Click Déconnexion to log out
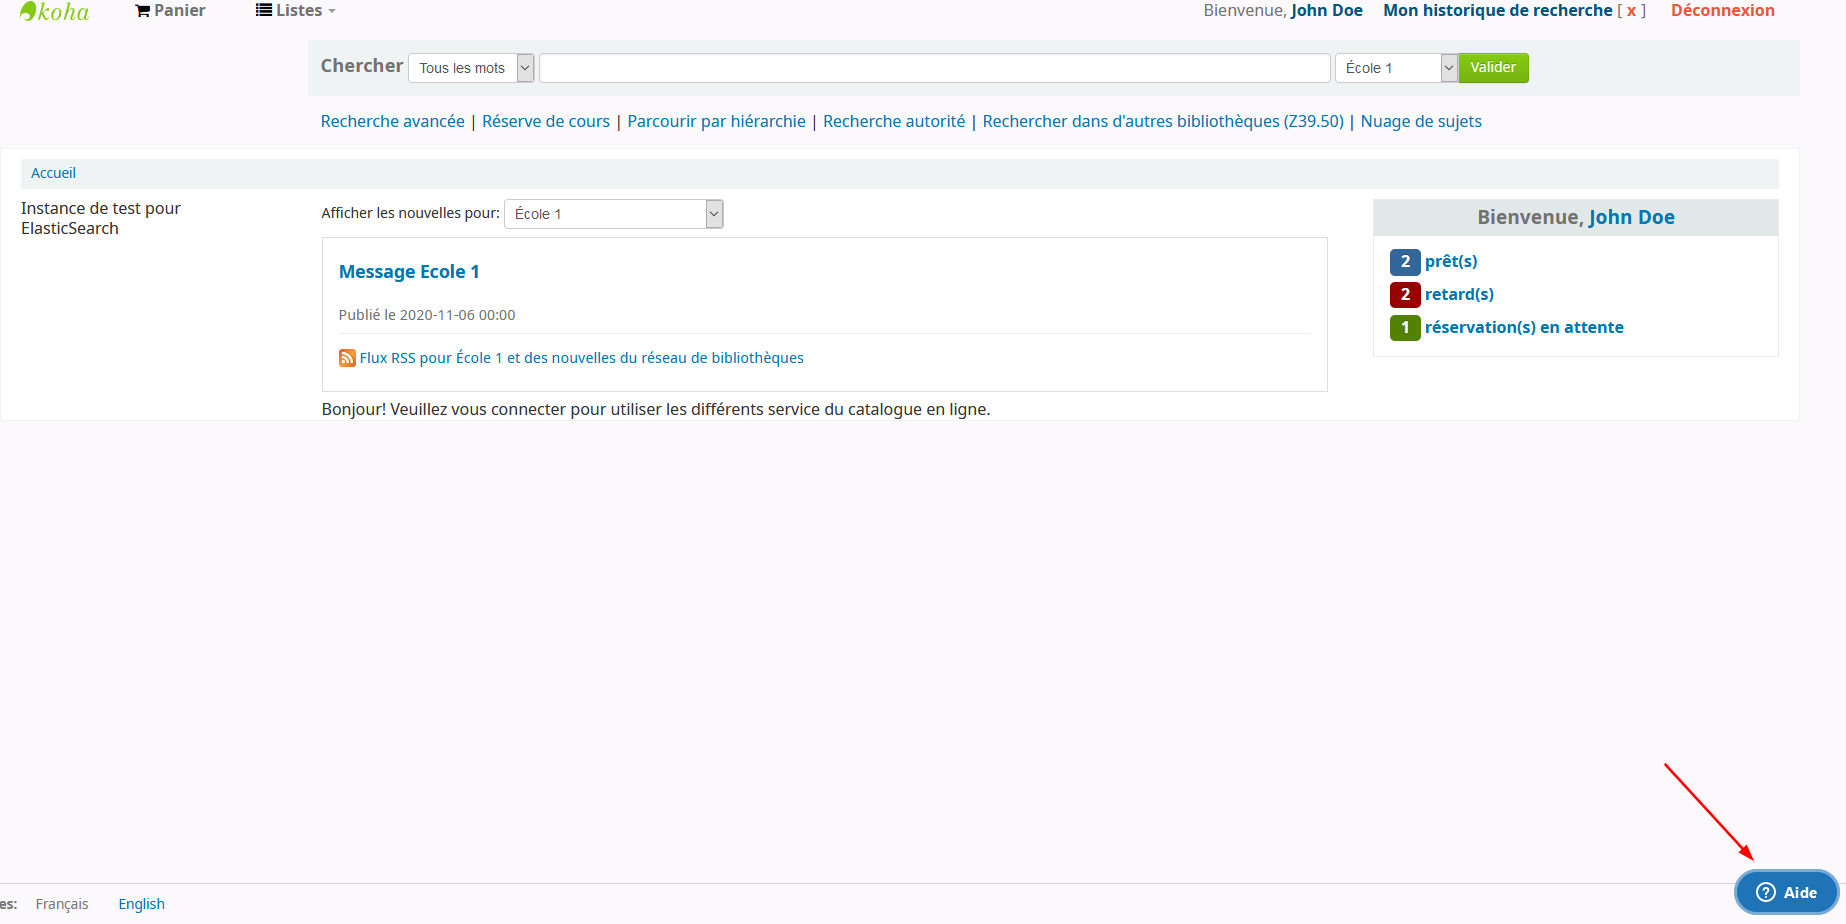The image size is (1846, 924). coord(1722,10)
